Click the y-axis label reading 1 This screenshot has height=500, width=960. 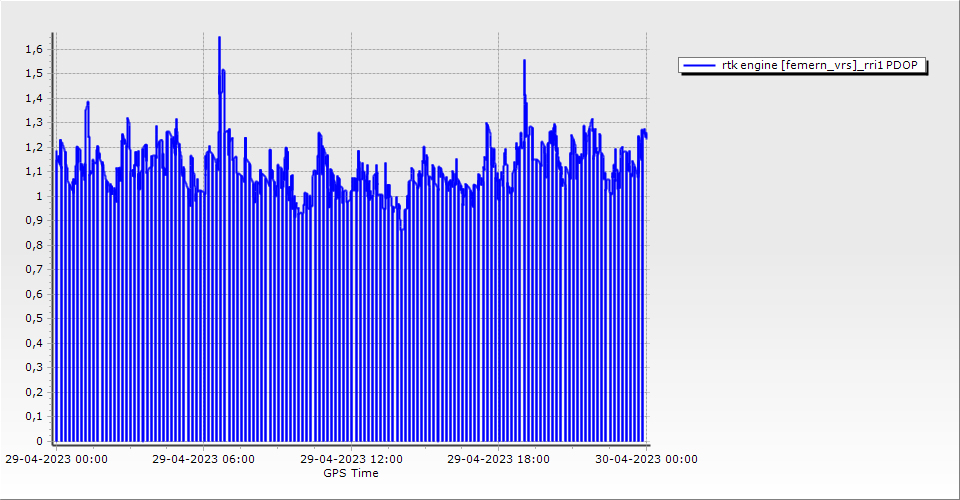pos(40,196)
